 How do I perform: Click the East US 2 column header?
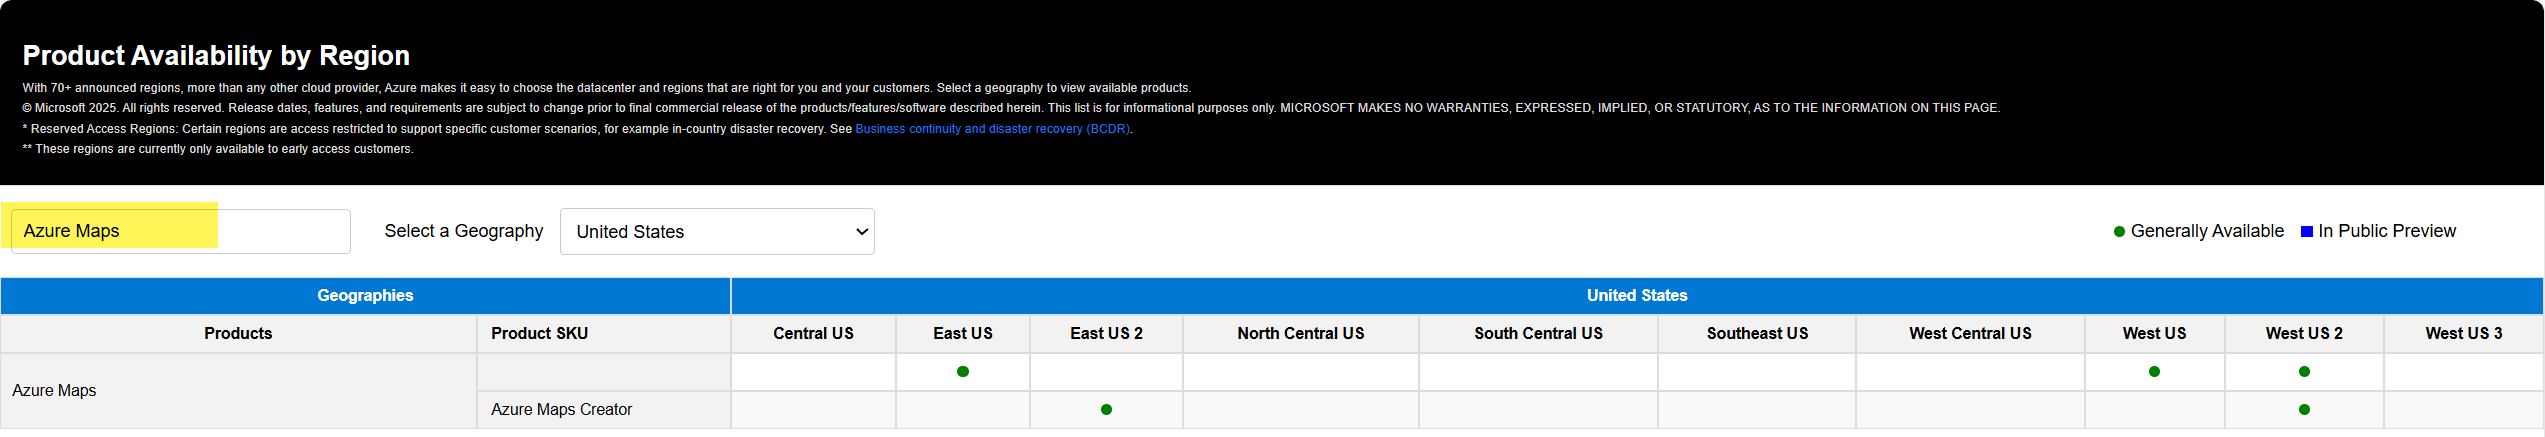pos(1106,334)
